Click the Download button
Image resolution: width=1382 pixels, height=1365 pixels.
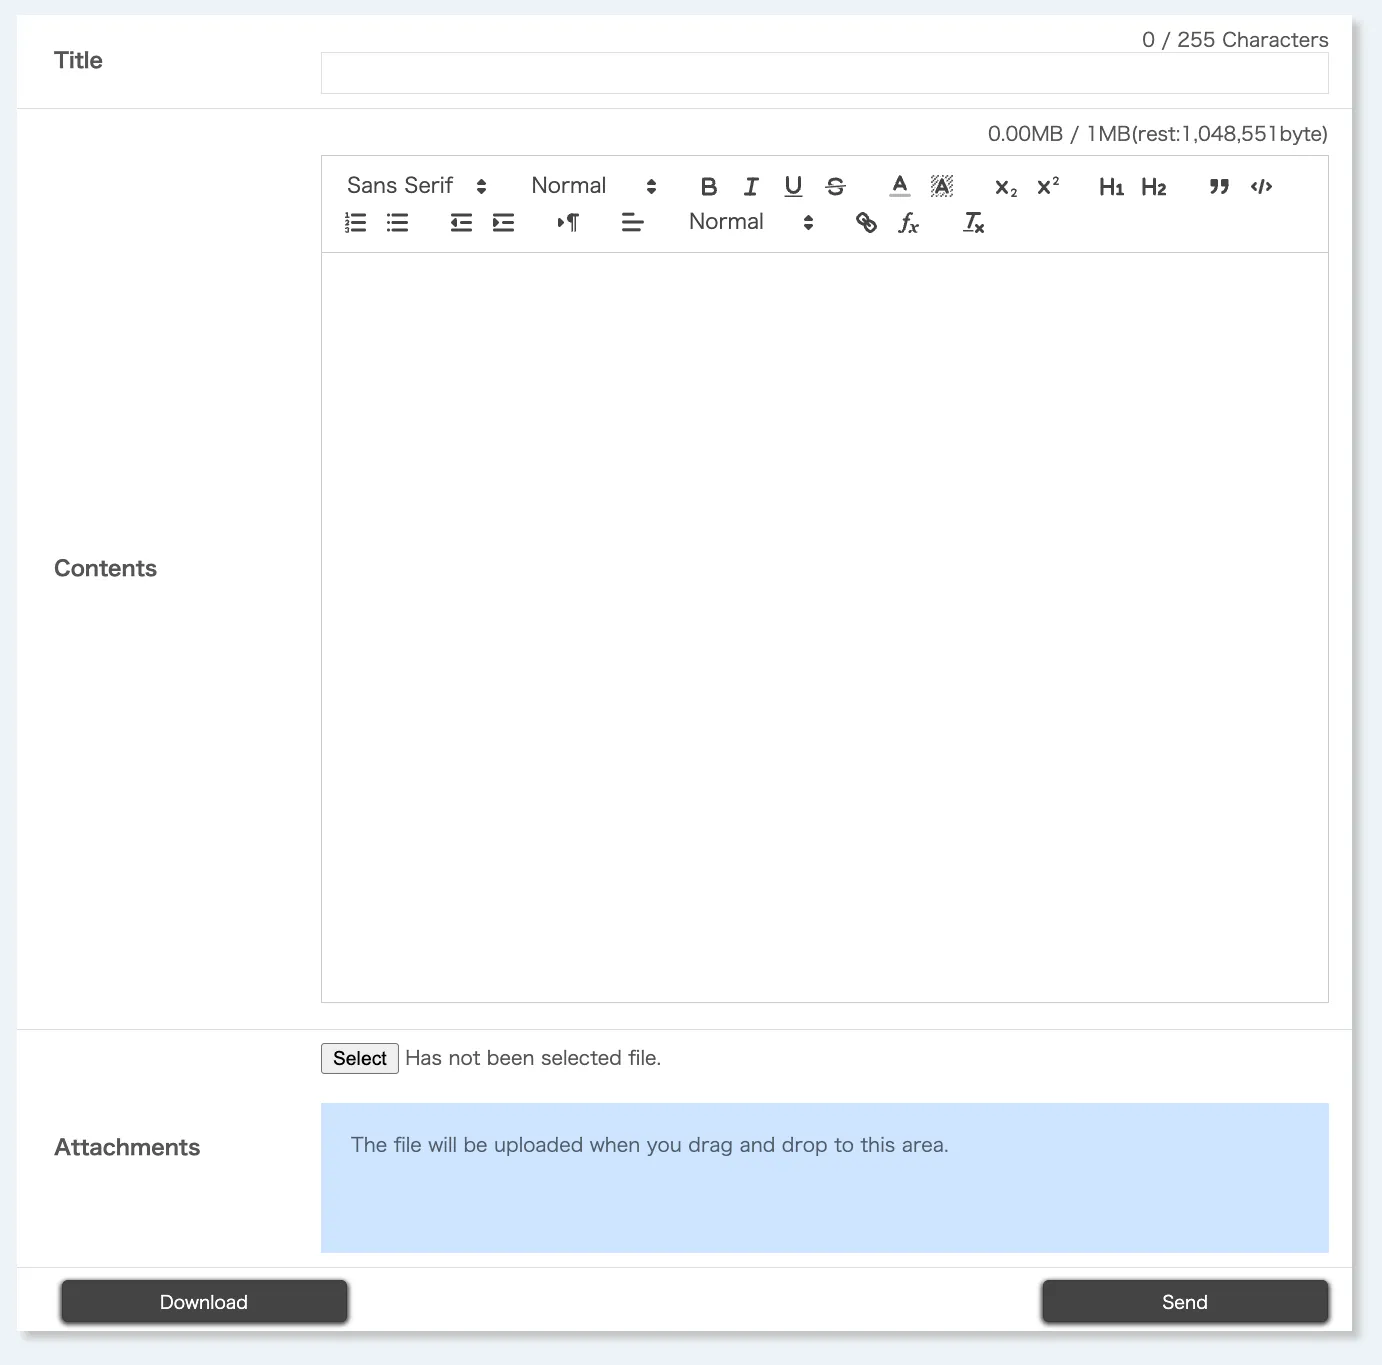tap(204, 1302)
